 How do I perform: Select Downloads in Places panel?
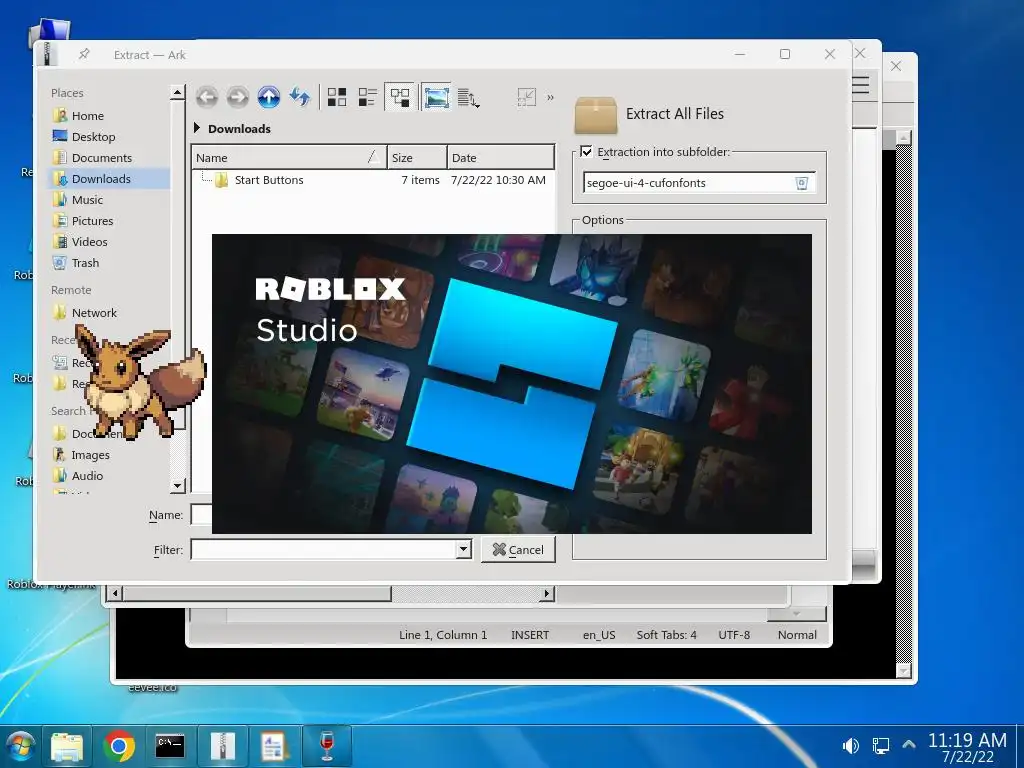pyautogui.click(x=108, y=178)
